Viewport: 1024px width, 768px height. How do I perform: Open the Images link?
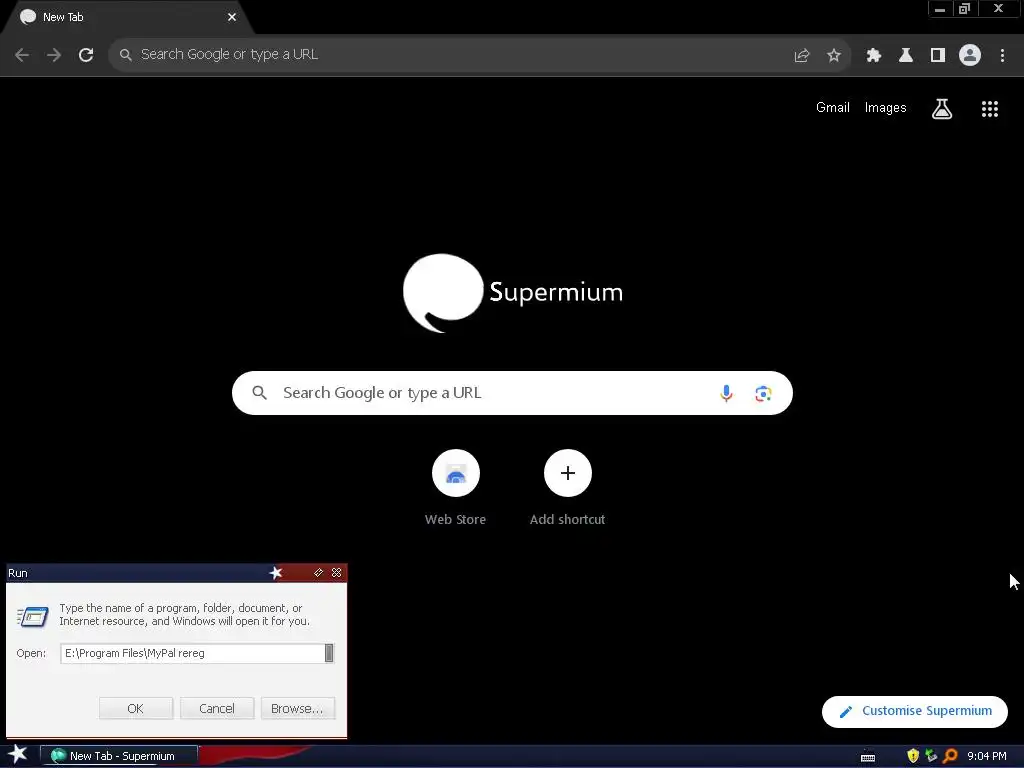(x=886, y=108)
